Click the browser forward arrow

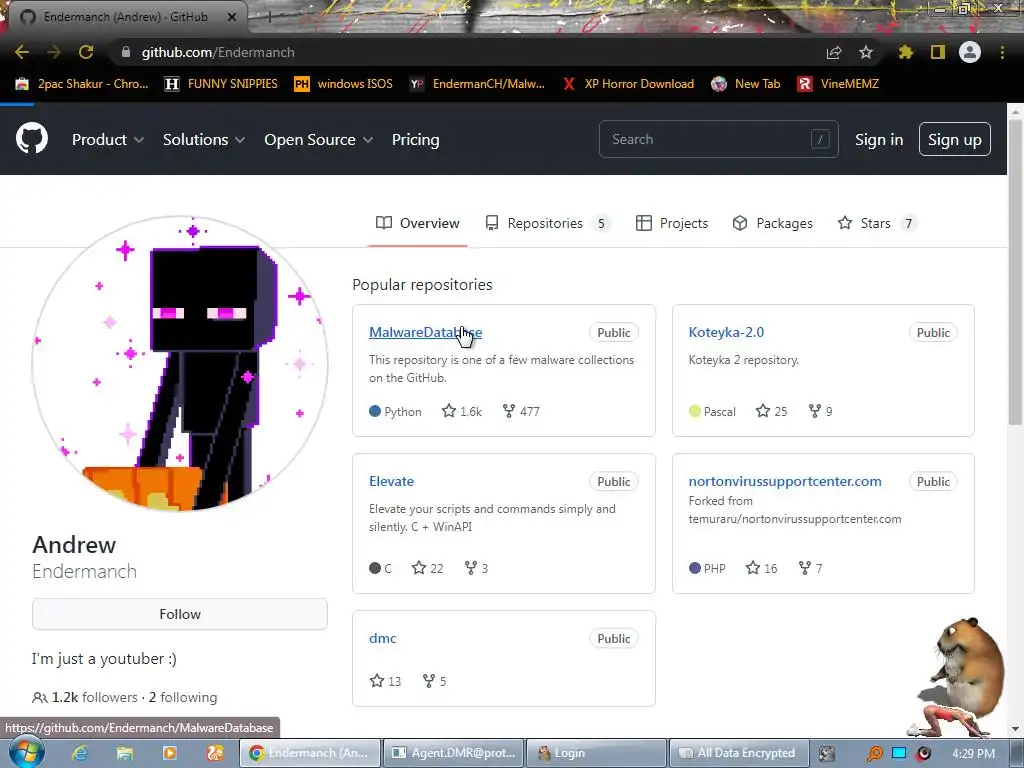click(54, 52)
